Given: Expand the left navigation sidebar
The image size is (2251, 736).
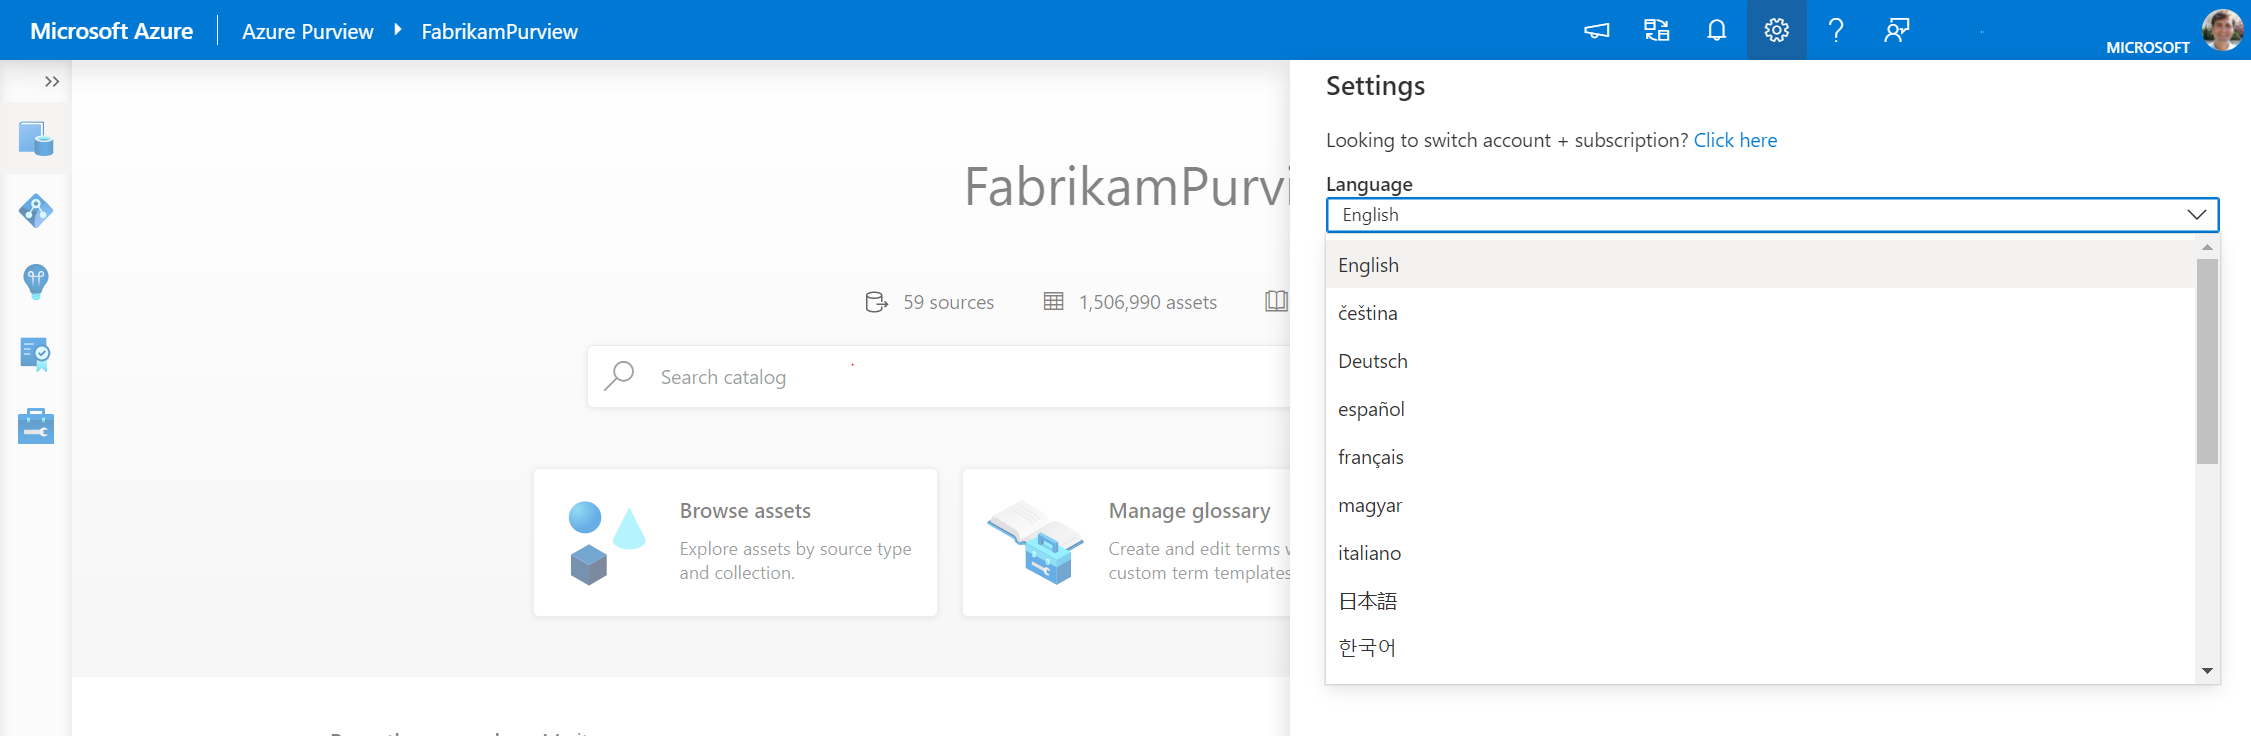Looking at the screenshot, I should point(52,82).
